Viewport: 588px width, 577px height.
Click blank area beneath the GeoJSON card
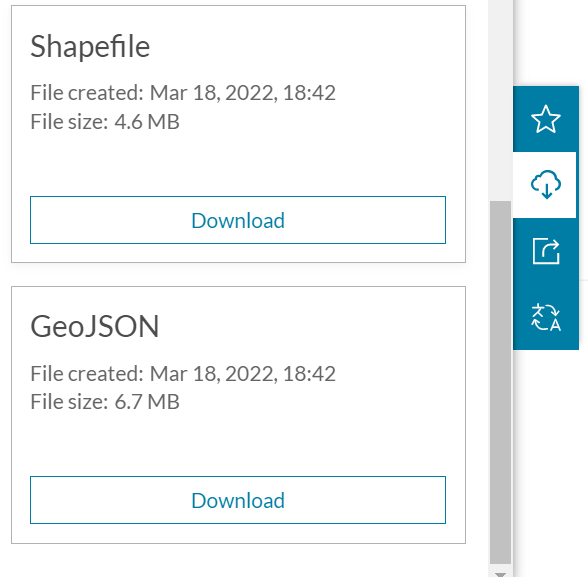[238, 561]
